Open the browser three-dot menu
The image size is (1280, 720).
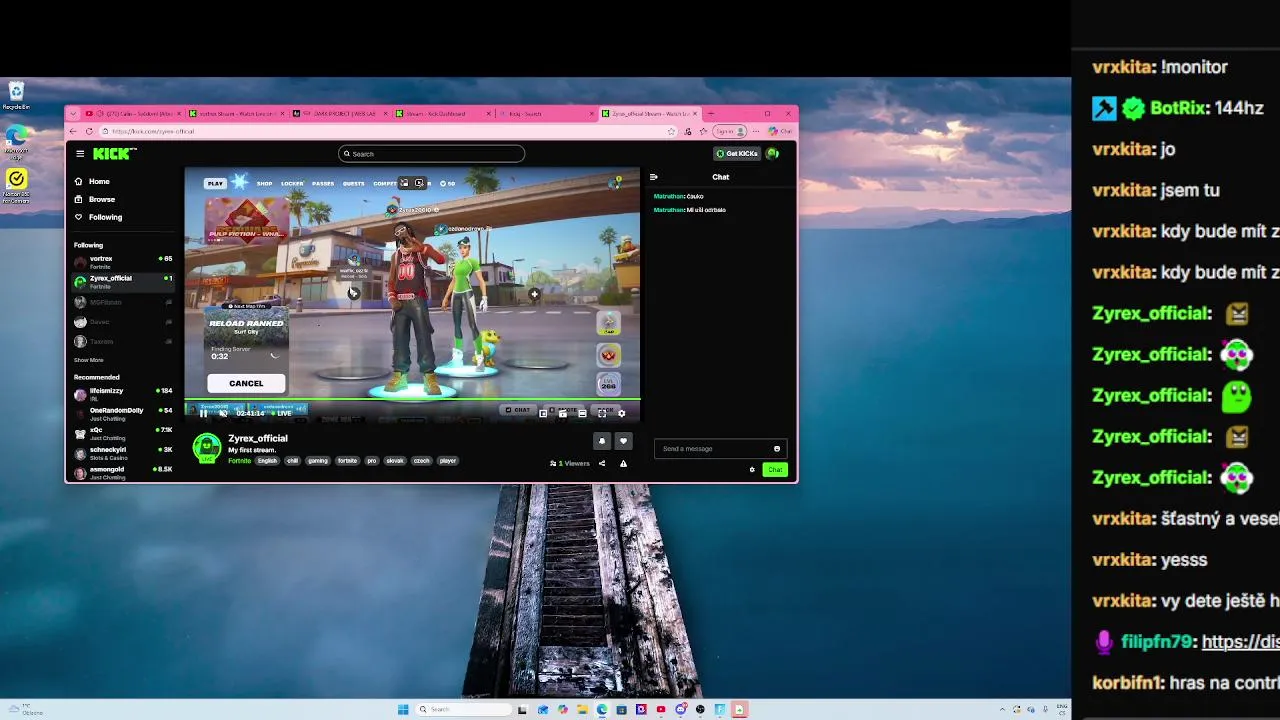click(x=756, y=131)
